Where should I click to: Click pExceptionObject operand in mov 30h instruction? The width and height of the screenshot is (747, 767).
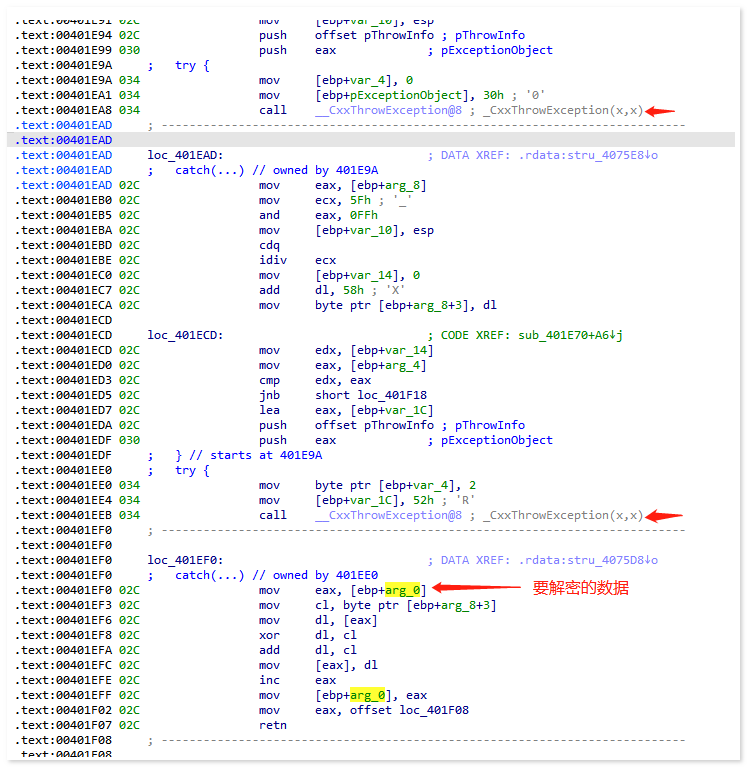tap(388, 95)
